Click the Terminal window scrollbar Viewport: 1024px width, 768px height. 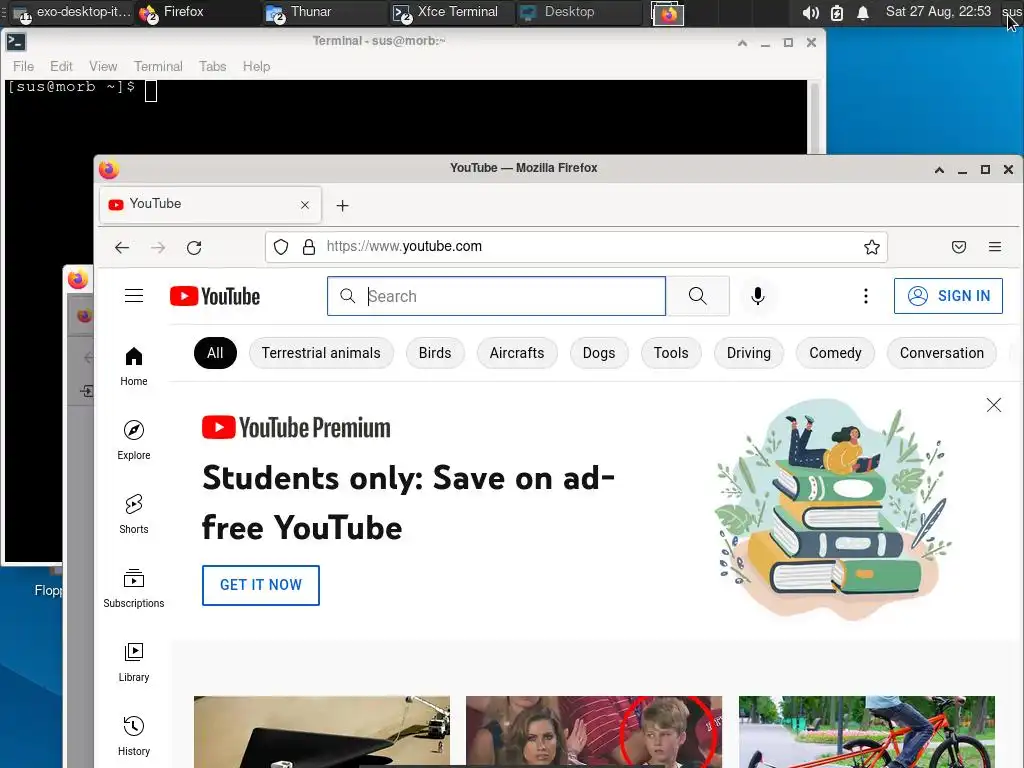[x=814, y=116]
